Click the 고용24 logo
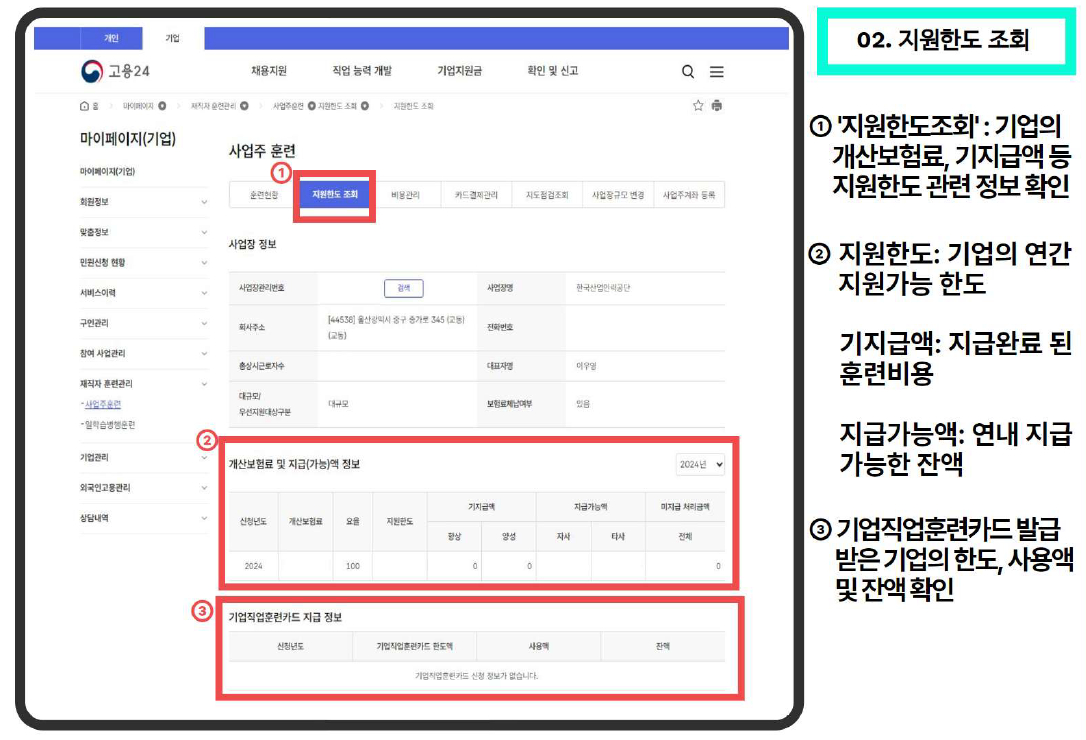Screen dimensions: 1086x740 click(115, 71)
